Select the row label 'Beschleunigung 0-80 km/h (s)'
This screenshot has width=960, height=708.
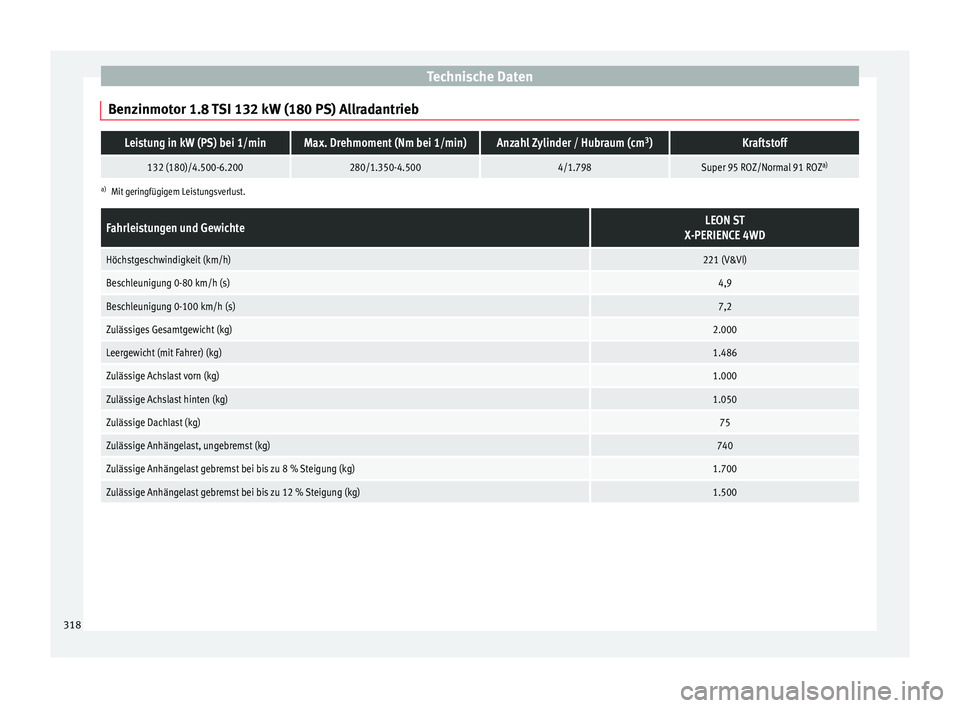tap(168, 283)
